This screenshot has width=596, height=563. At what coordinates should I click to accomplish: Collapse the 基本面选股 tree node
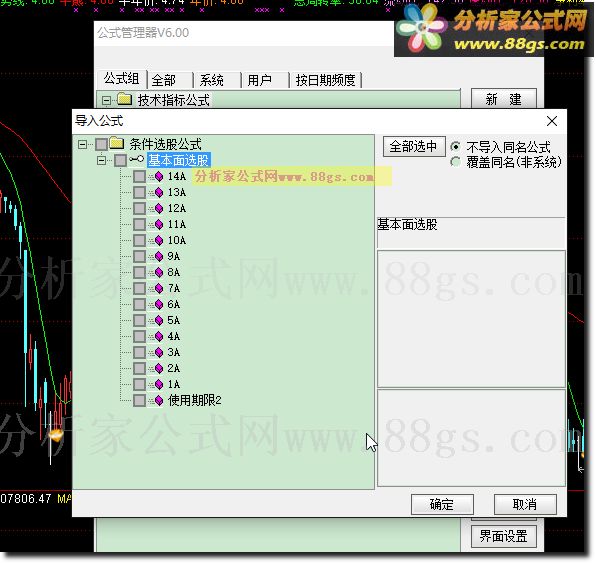click(x=101, y=160)
